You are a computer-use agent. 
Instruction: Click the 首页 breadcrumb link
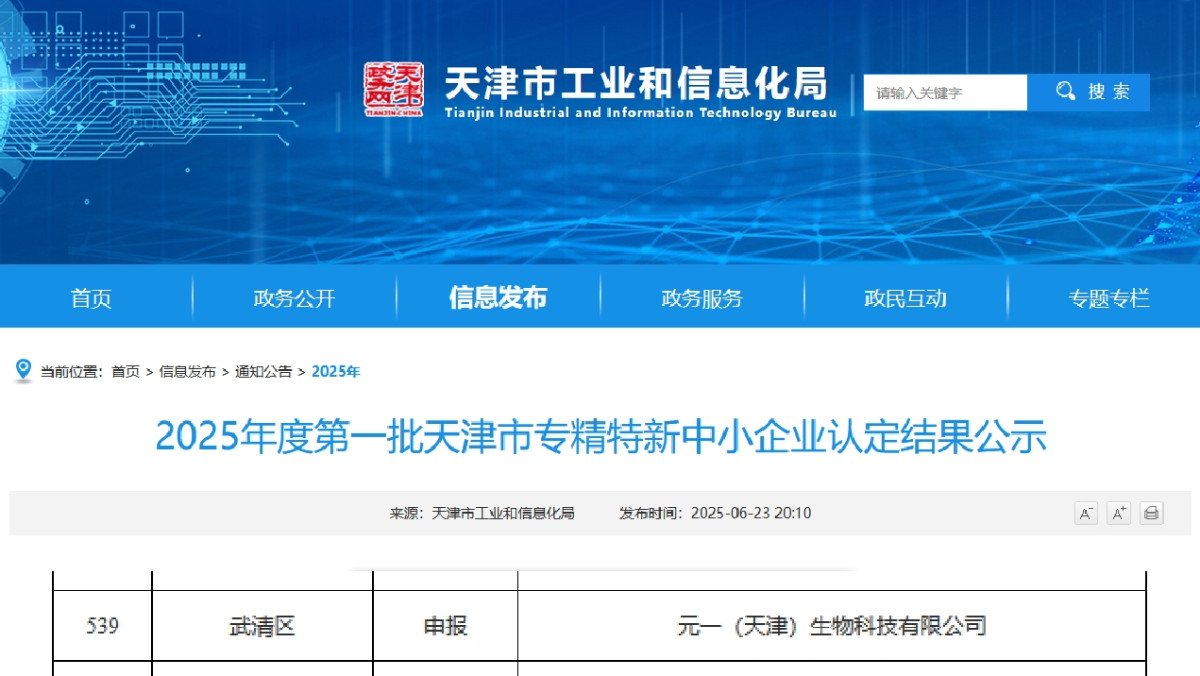pyautogui.click(x=125, y=372)
